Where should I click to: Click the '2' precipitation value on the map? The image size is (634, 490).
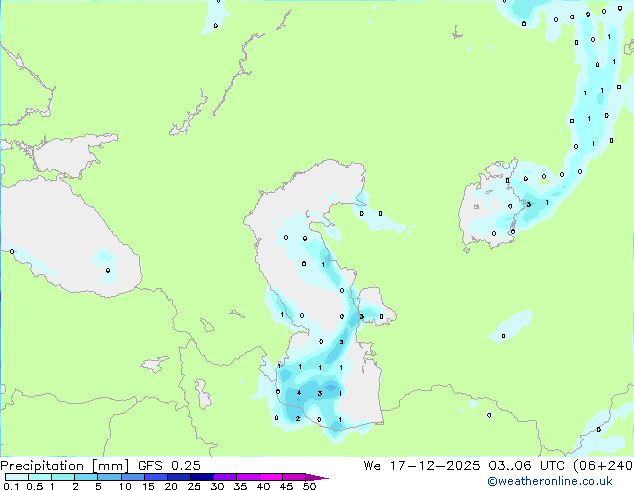pos(298,418)
